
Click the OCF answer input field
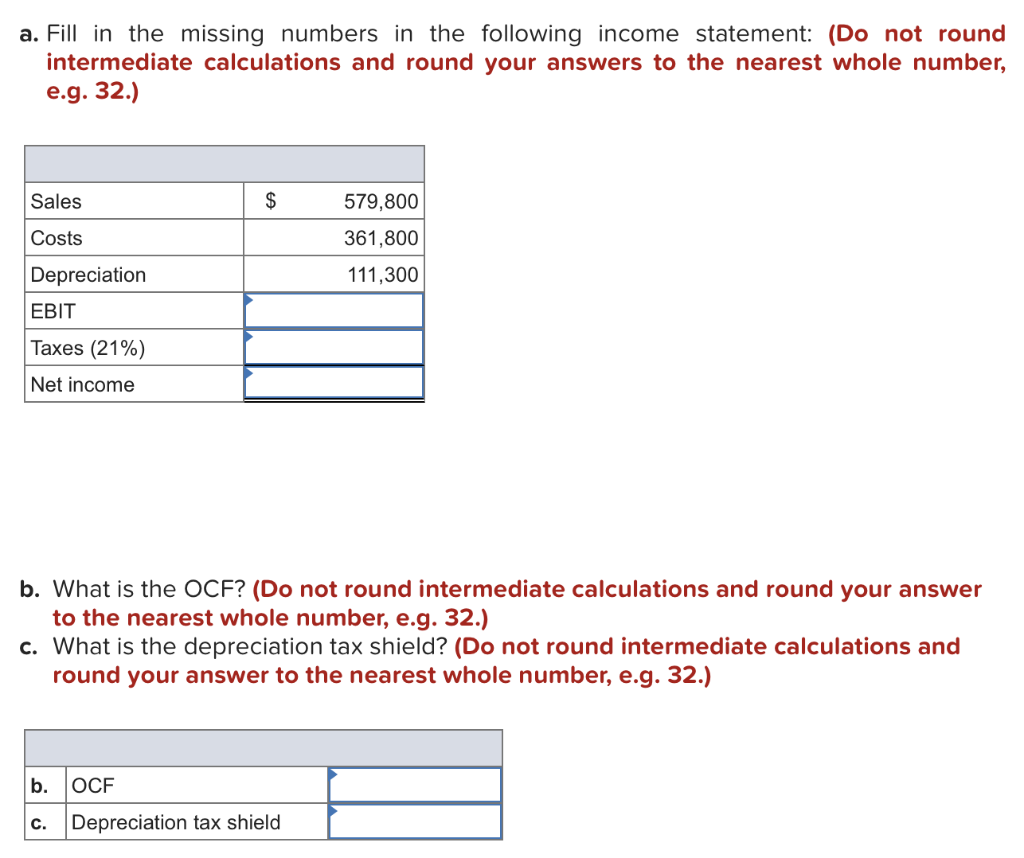point(415,785)
